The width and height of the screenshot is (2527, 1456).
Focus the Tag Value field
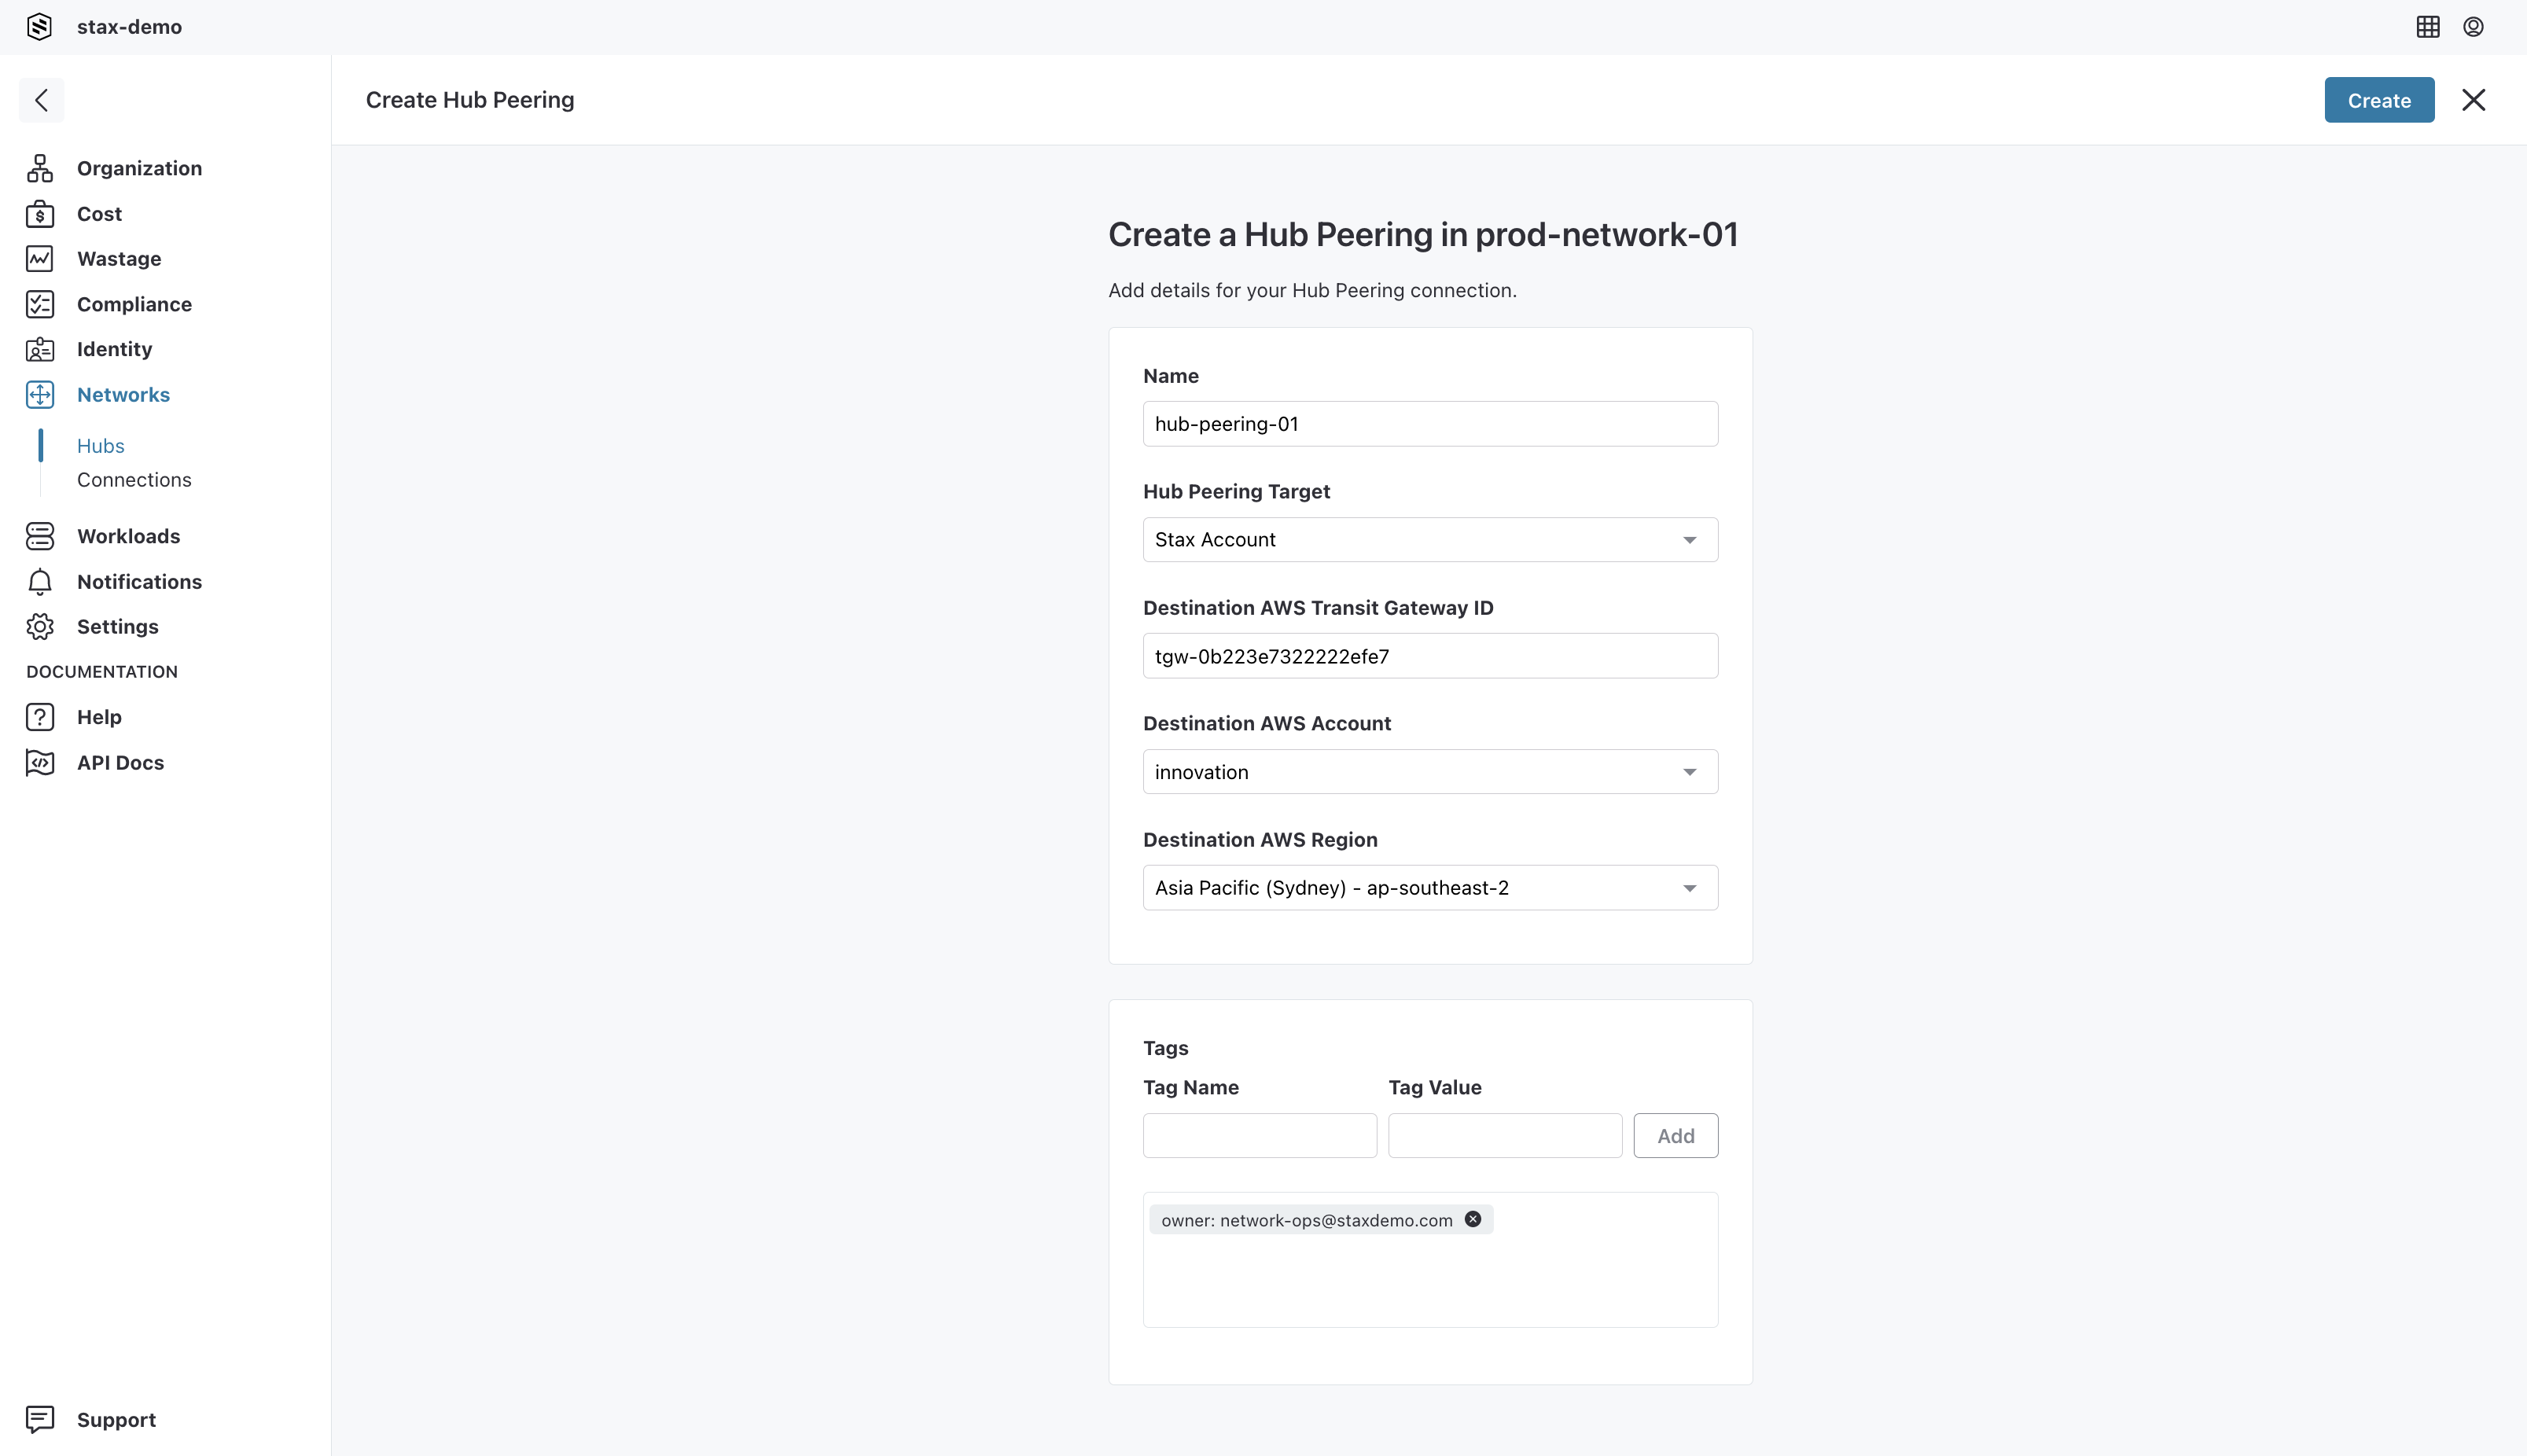tap(1505, 1136)
